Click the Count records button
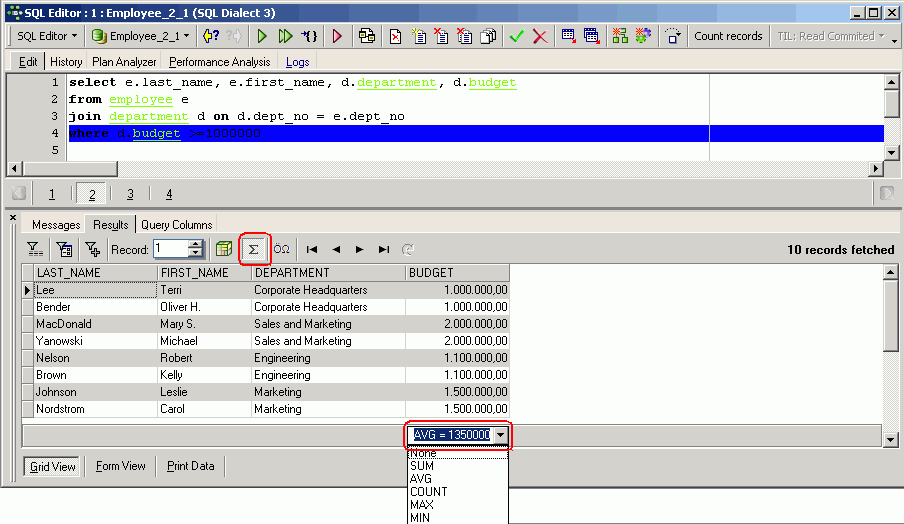 pyautogui.click(x=728, y=36)
